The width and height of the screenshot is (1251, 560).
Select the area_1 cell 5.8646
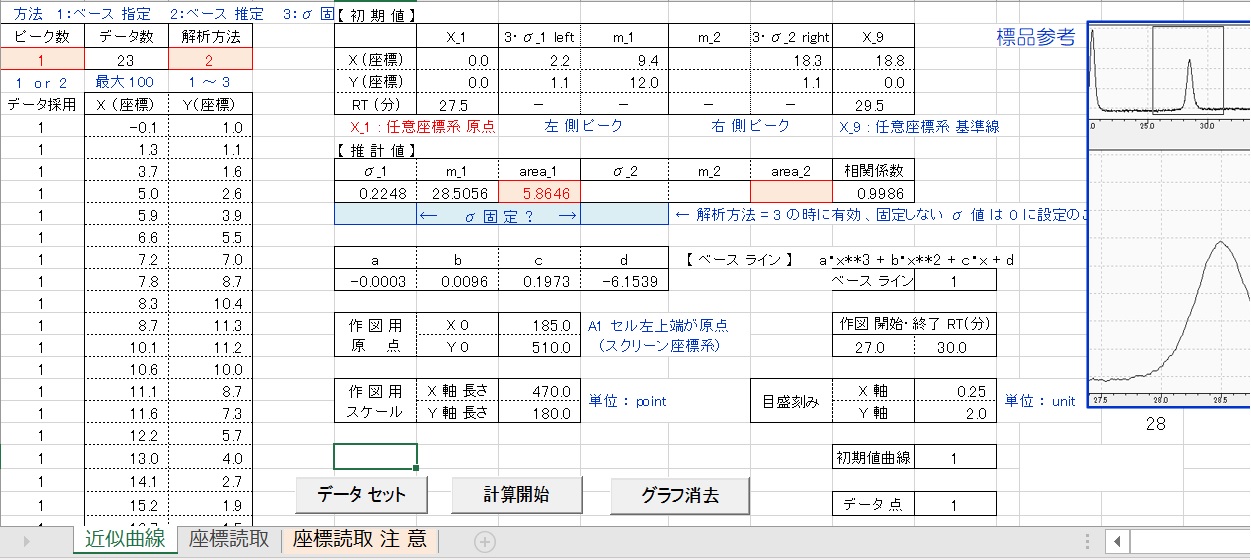[x=540, y=193]
